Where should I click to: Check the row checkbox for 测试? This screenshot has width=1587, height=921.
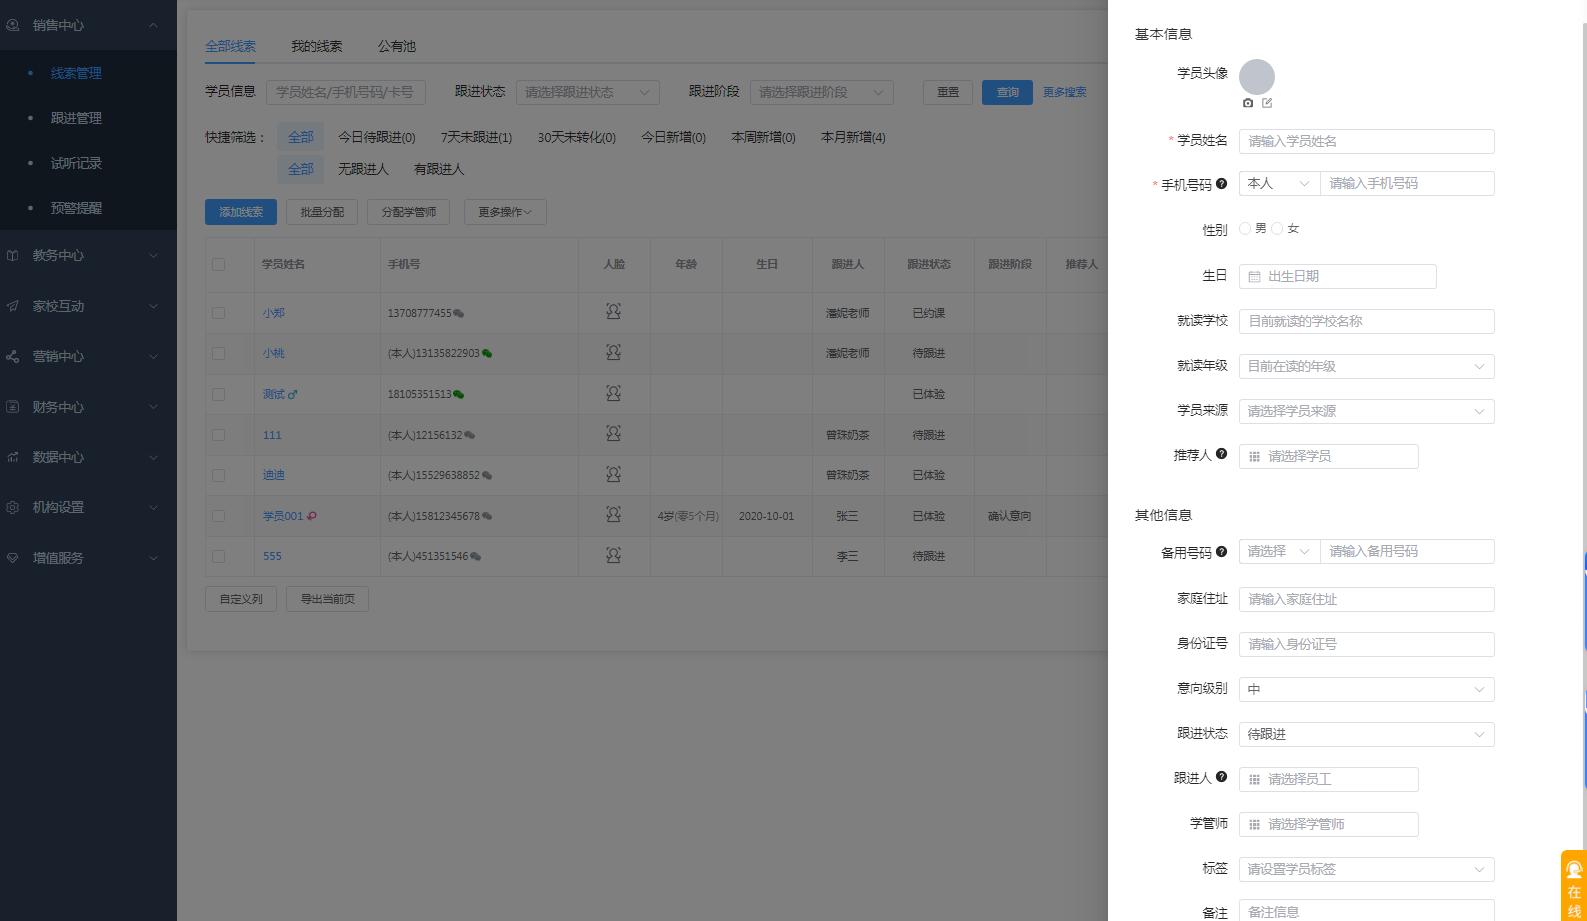click(218, 394)
